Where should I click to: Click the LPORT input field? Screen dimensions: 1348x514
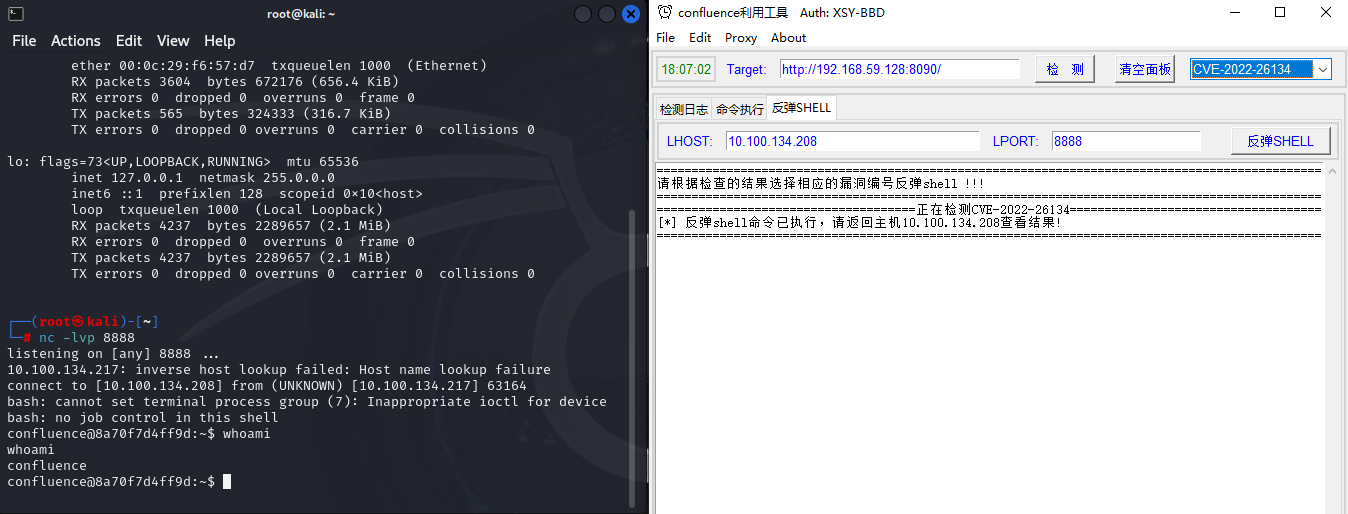[x=1126, y=141]
